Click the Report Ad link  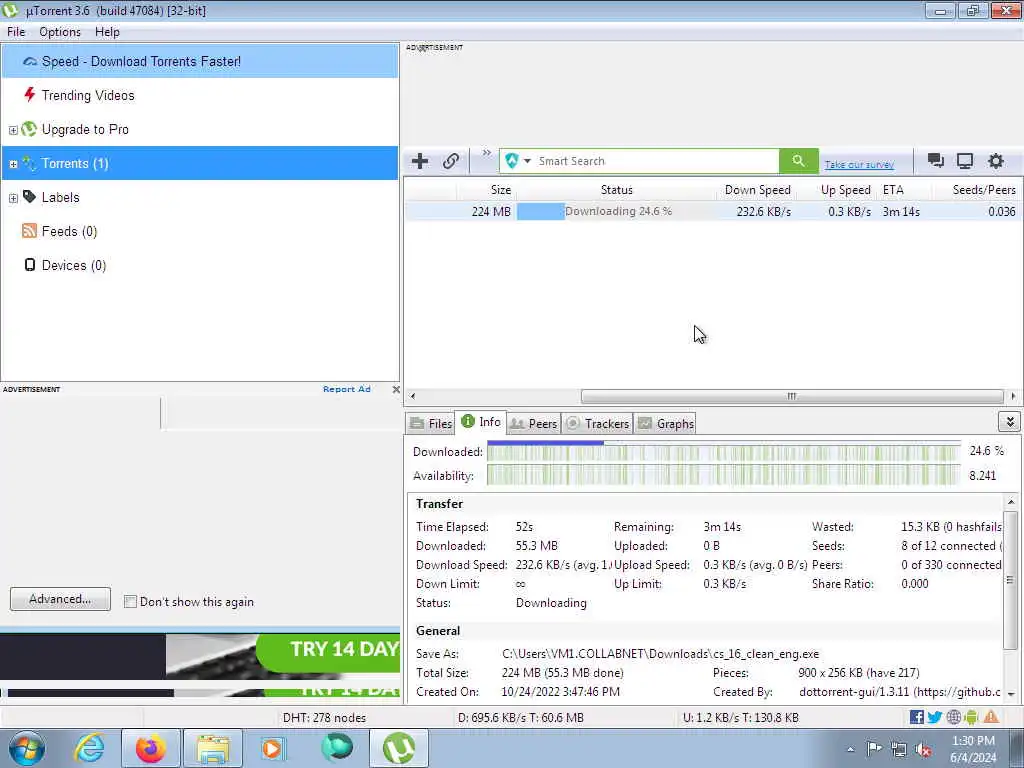[x=346, y=389]
